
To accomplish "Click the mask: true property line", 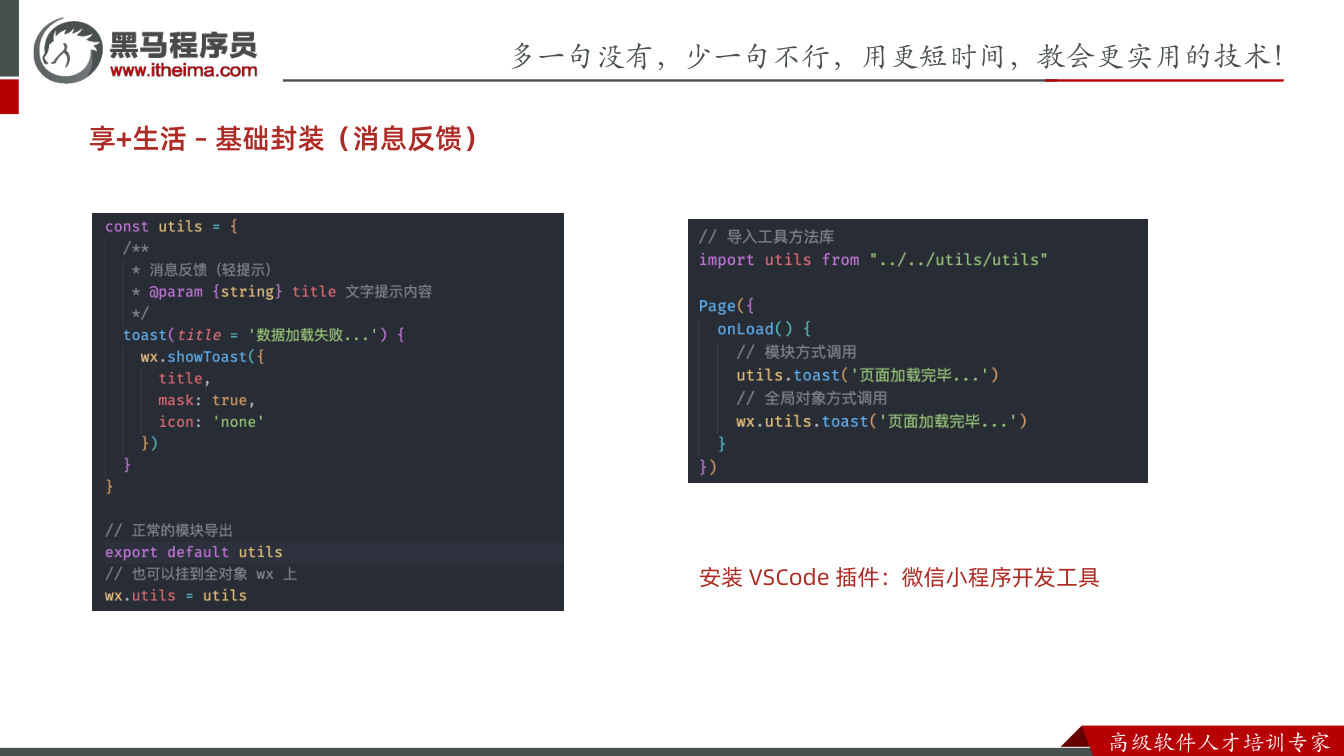I will [207, 400].
